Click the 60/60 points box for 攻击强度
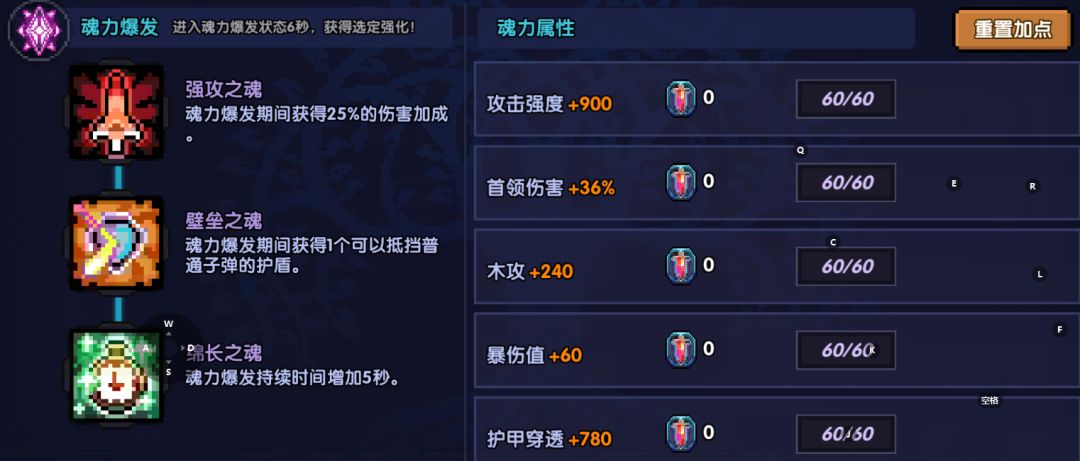Image resolution: width=1080 pixels, height=461 pixels. tap(845, 99)
